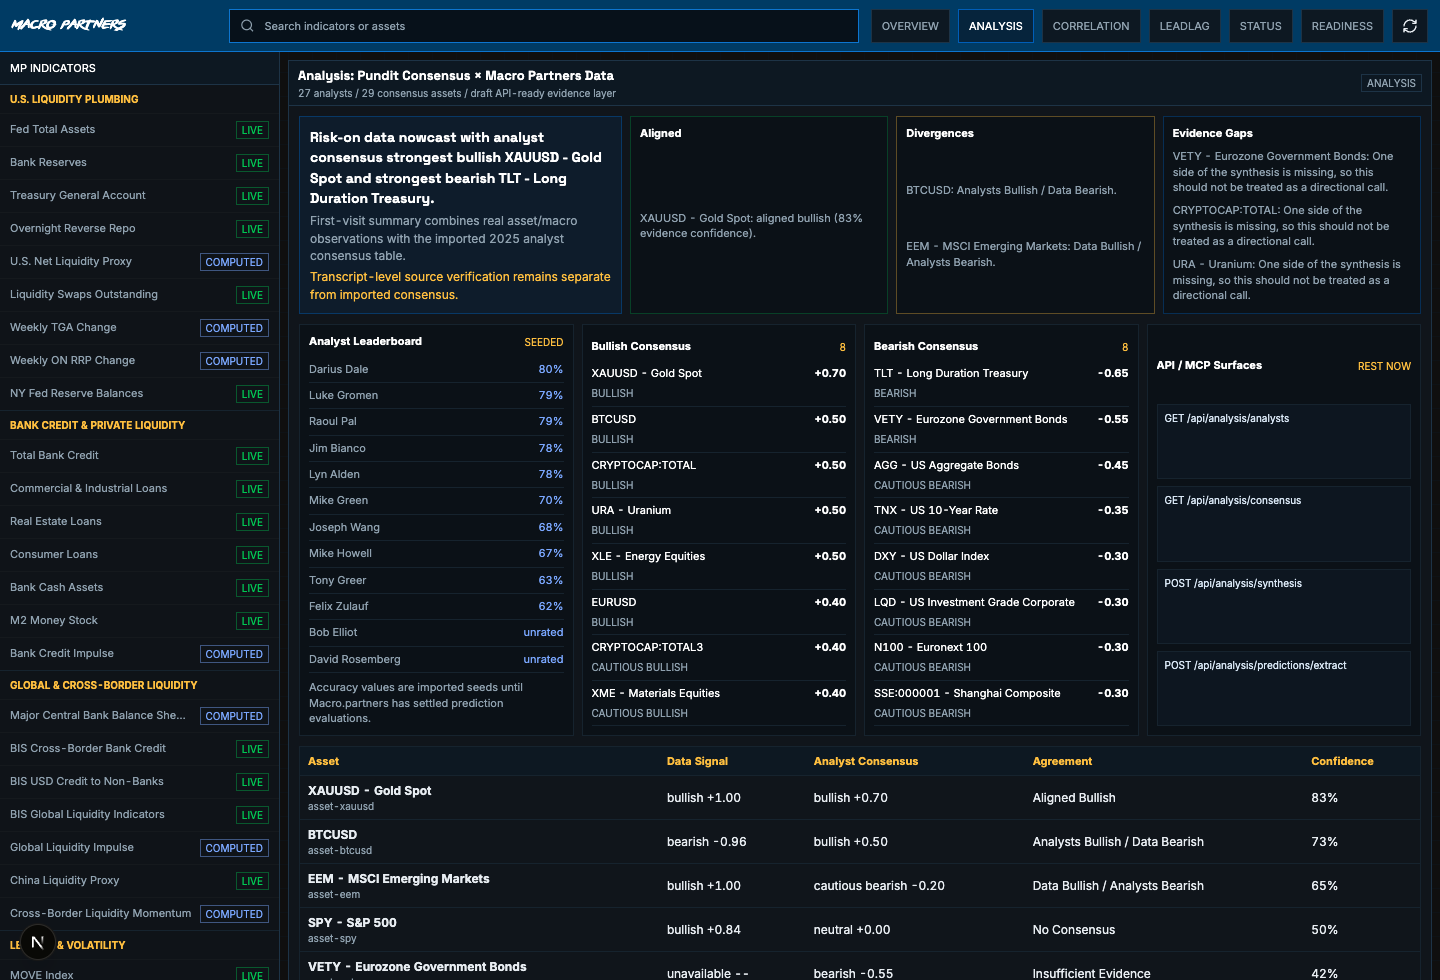Open the SPY - S&P 500 table row

(x=860, y=930)
